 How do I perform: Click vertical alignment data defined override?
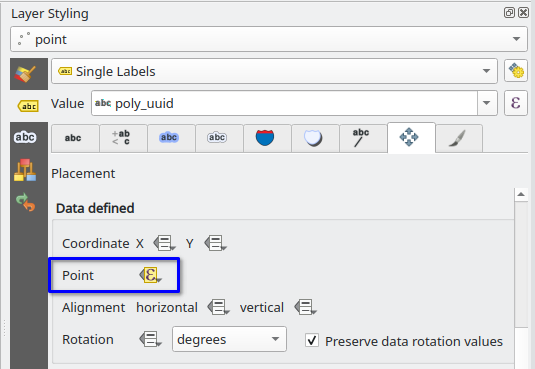click(306, 307)
